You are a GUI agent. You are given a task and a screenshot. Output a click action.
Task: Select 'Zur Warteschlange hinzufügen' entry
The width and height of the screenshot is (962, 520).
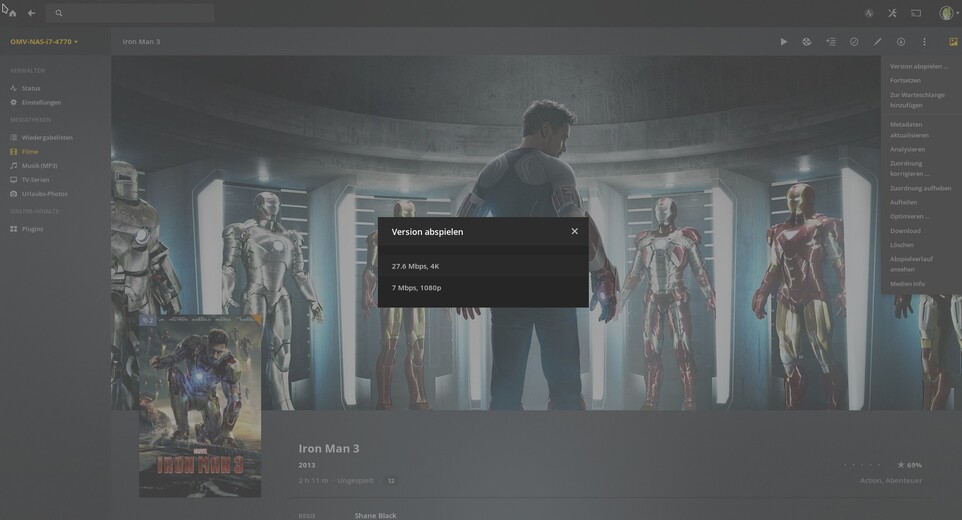[x=917, y=100]
